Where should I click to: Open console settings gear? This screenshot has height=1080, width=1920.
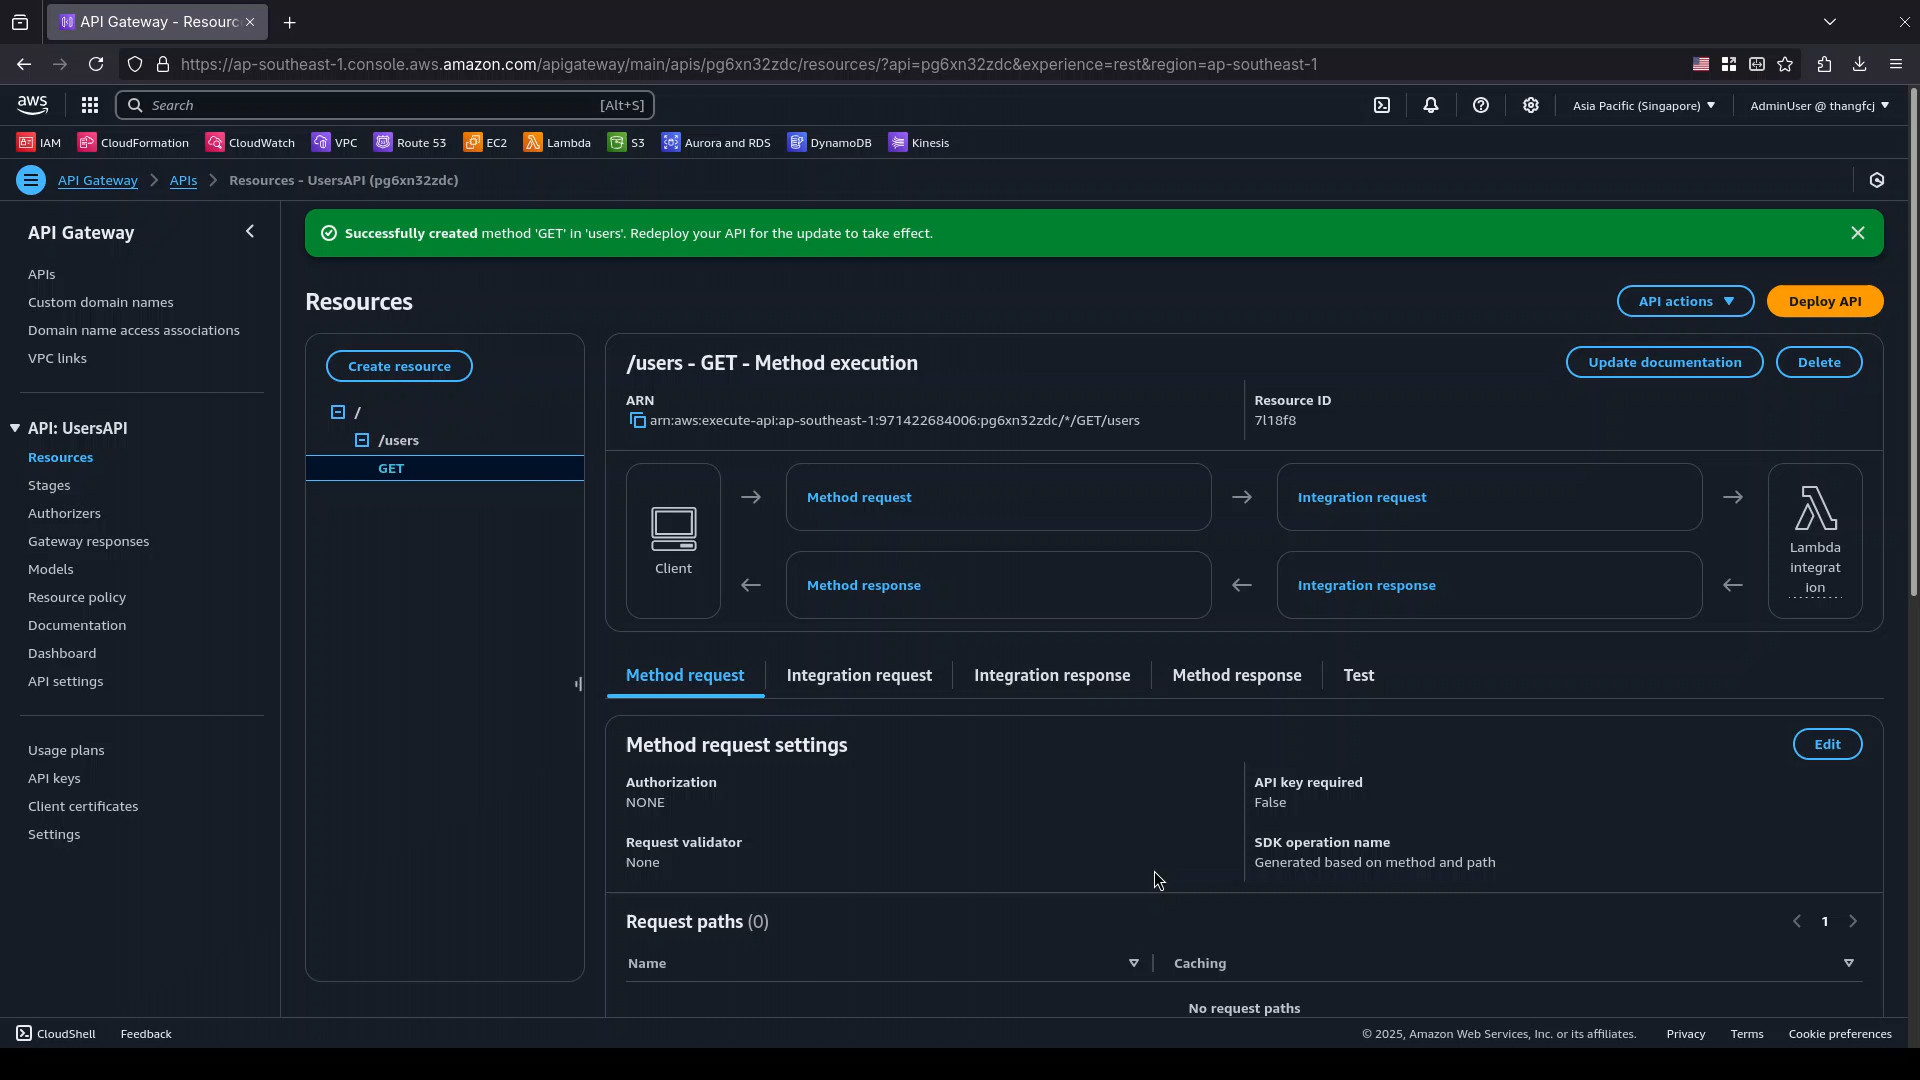click(x=1531, y=105)
